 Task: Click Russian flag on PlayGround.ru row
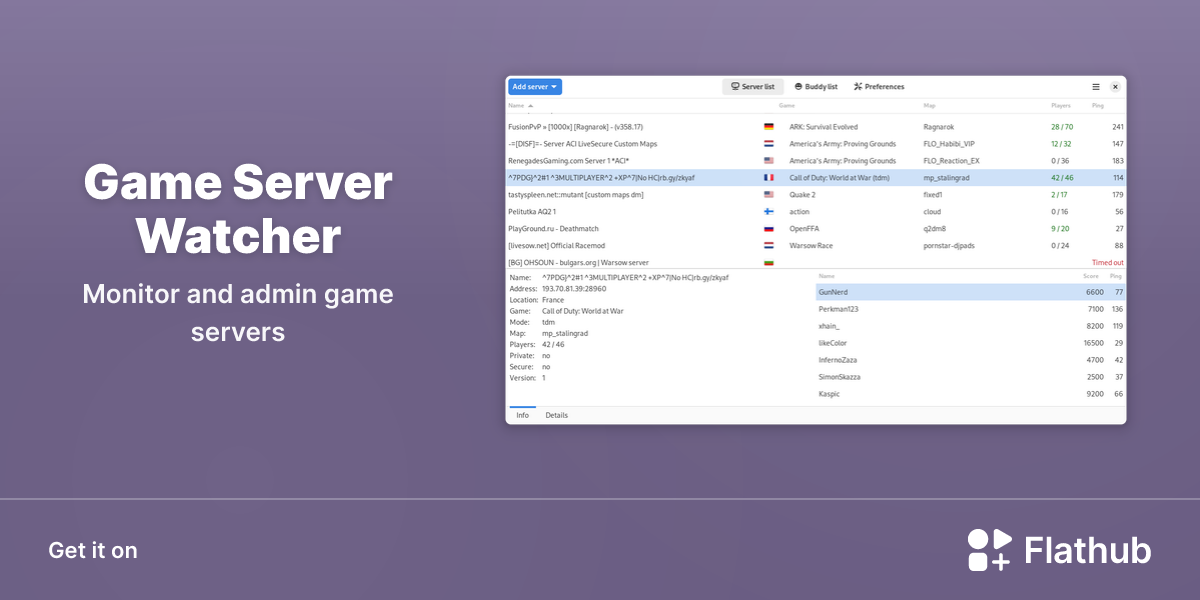tap(769, 229)
